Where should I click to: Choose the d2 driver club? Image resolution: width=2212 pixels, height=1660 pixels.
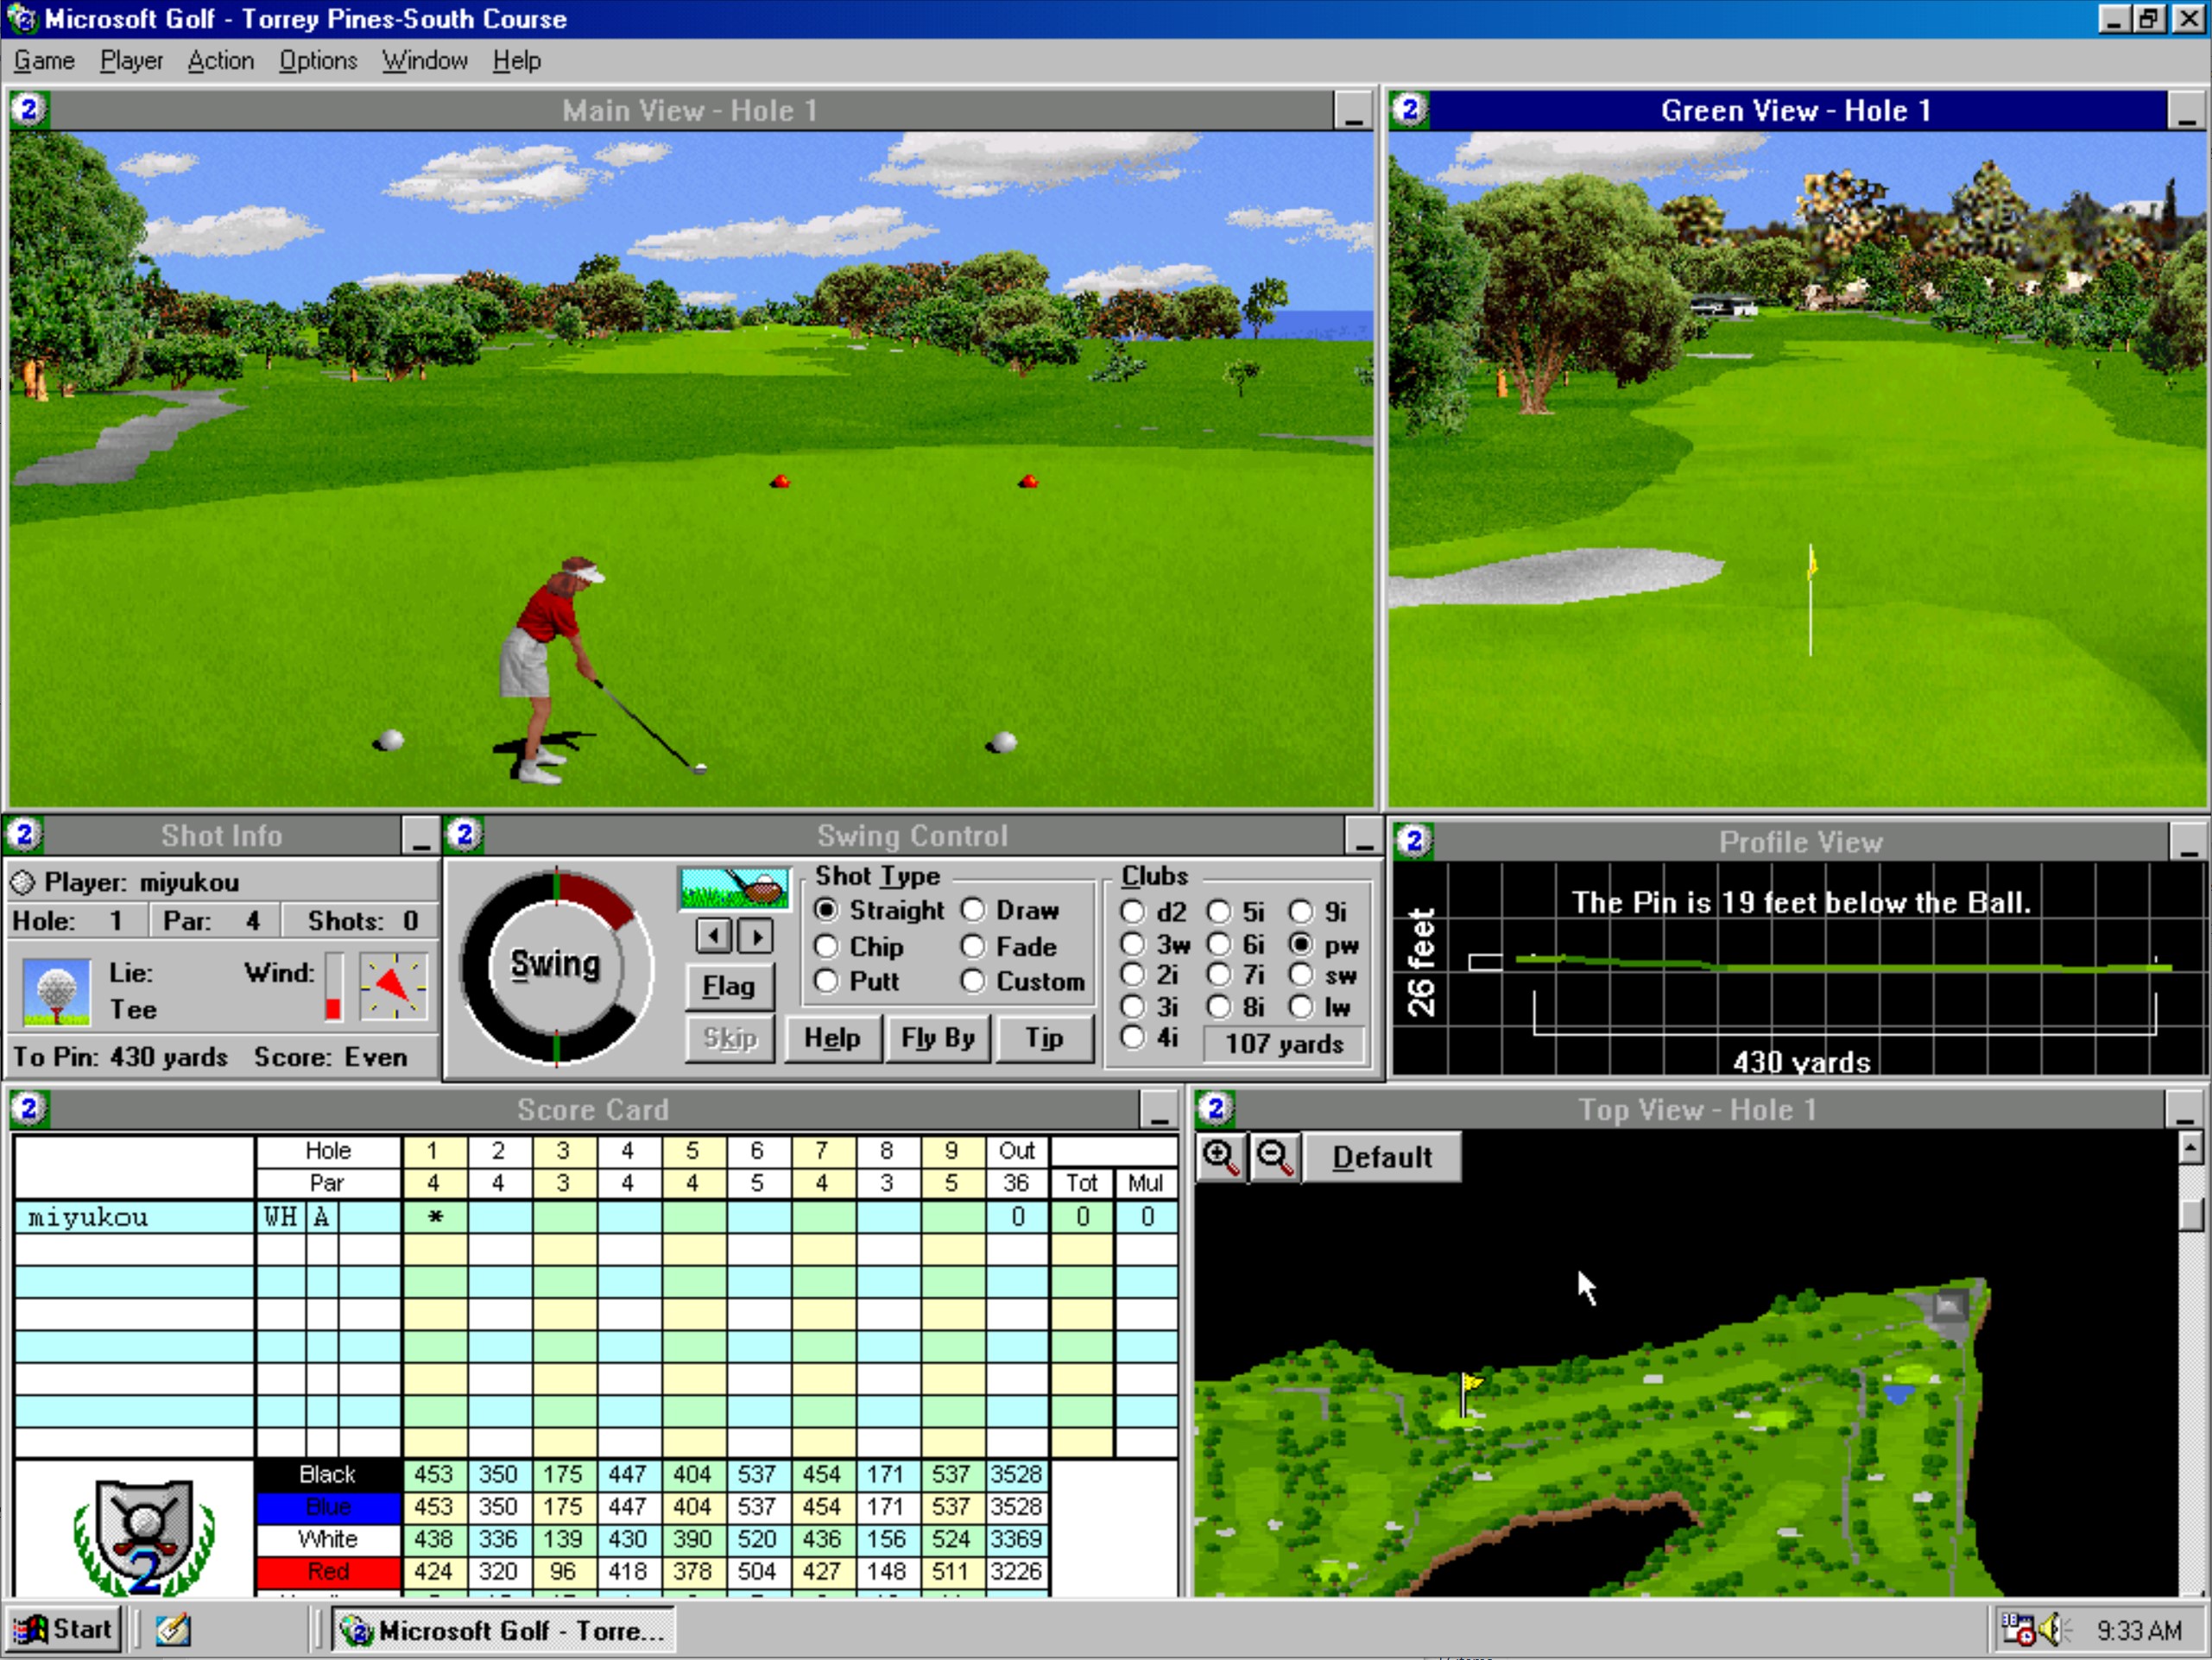click(1154, 912)
